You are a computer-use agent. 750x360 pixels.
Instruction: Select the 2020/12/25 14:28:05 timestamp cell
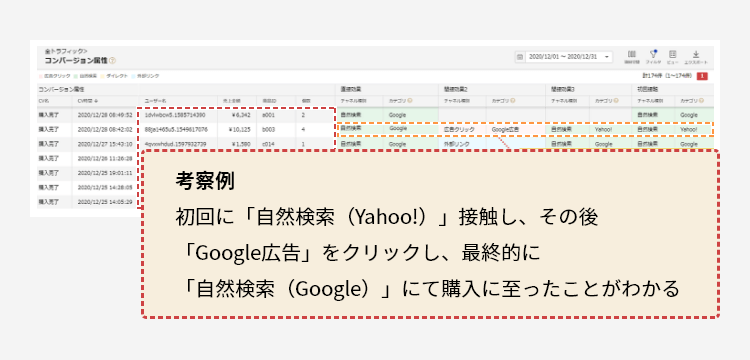(x=105, y=187)
